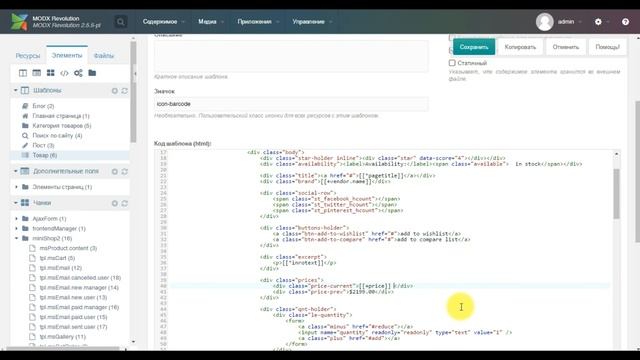
Task: Open chunk tpl.msEmail.sent.user (17)
Action: (x=73, y=327)
